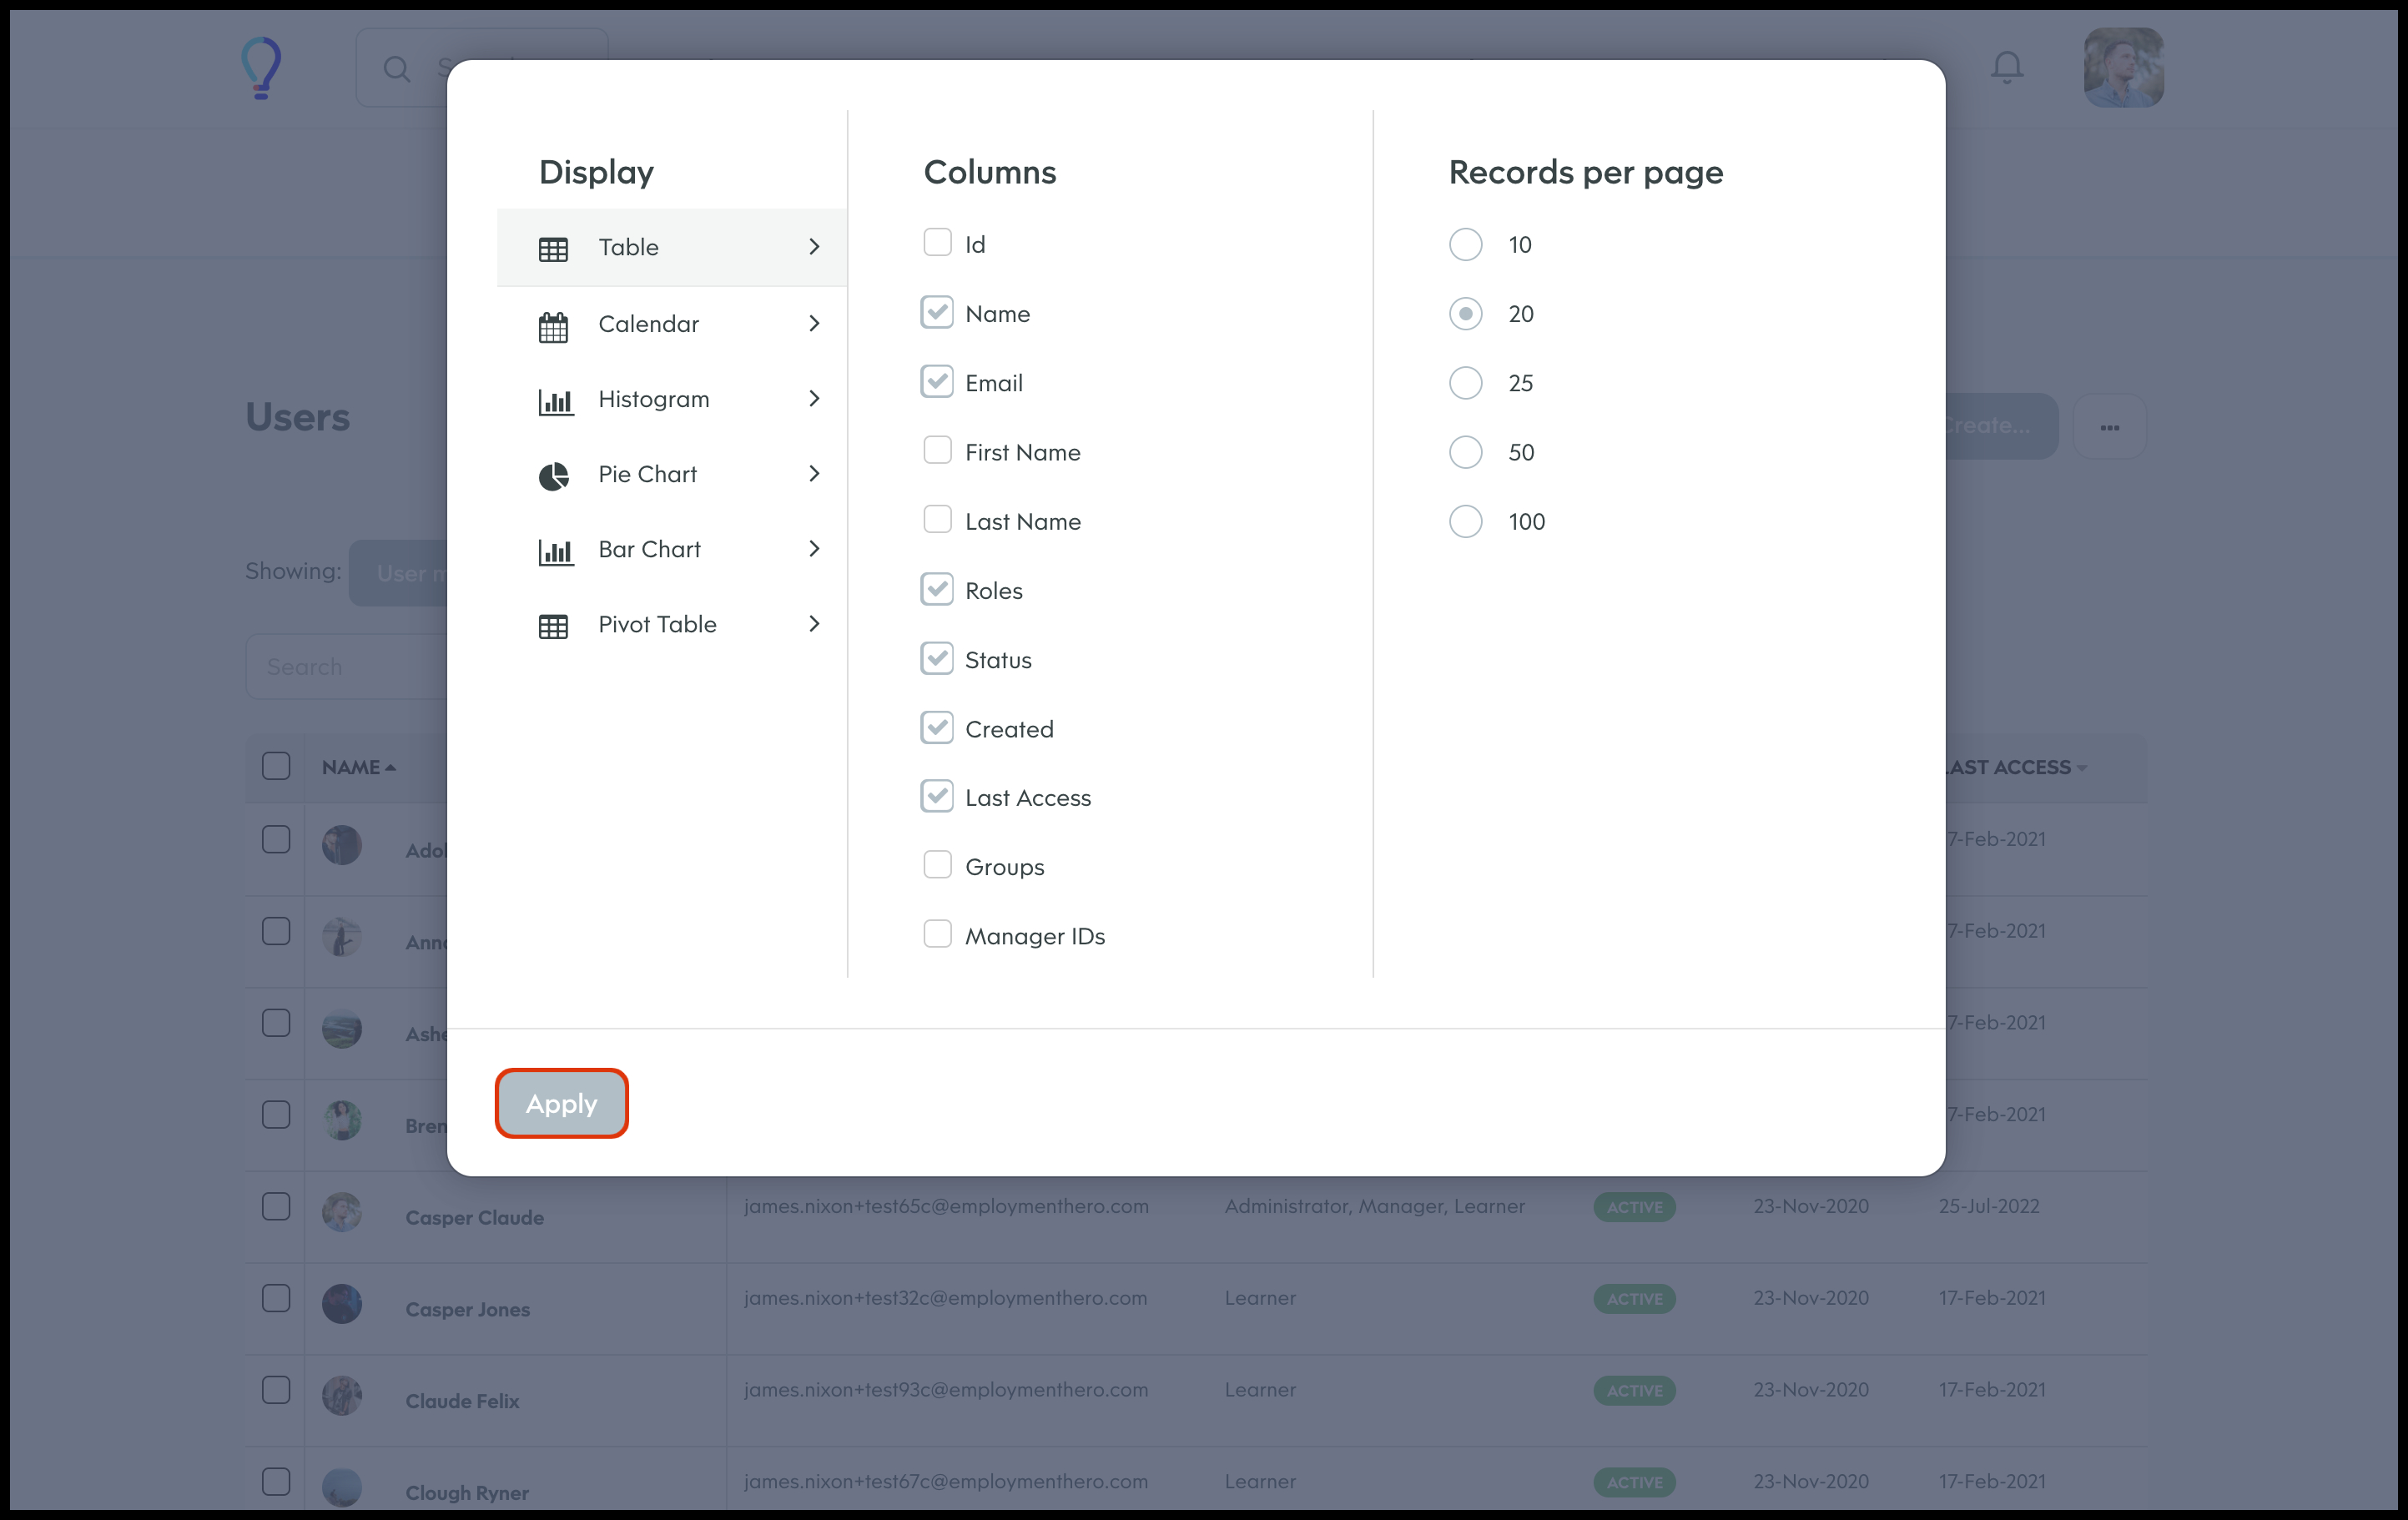Select 50 records per page
Screen dimensions: 2408x1520
click(x=1465, y=452)
